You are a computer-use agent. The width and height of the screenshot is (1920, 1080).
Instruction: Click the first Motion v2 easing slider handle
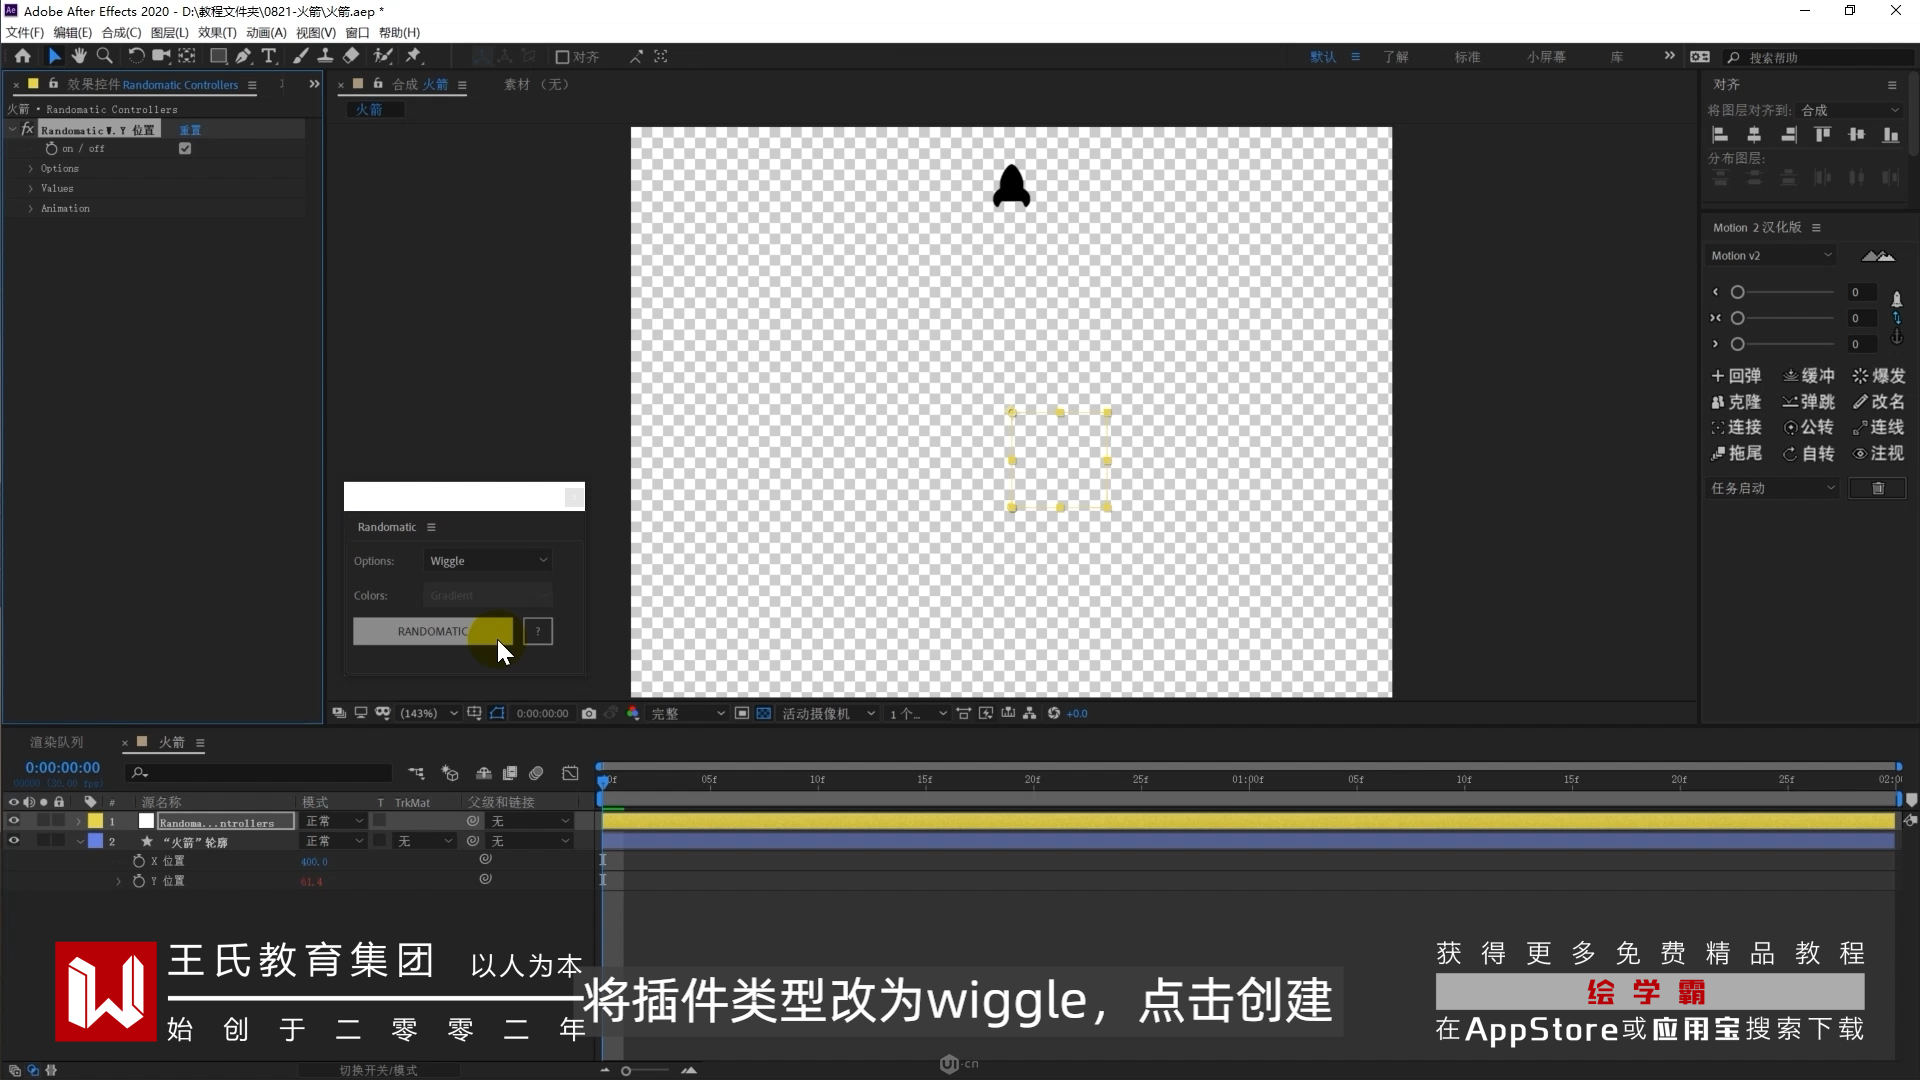click(x=1737, y=292)
